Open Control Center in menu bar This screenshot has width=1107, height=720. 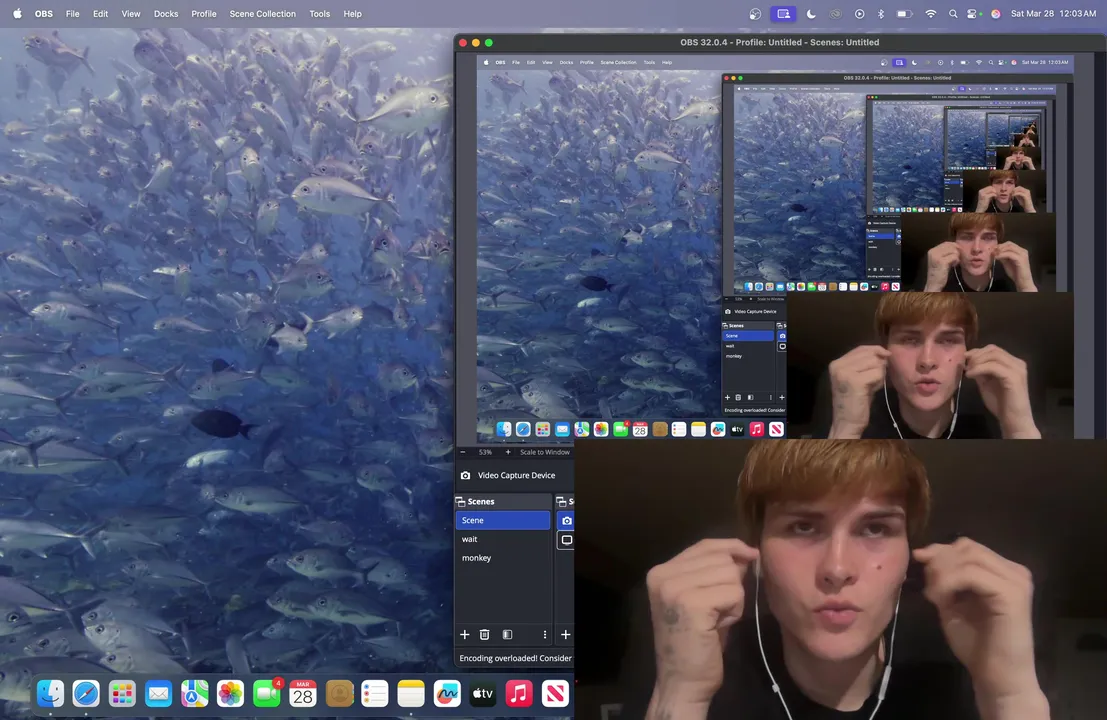(974, 13)
